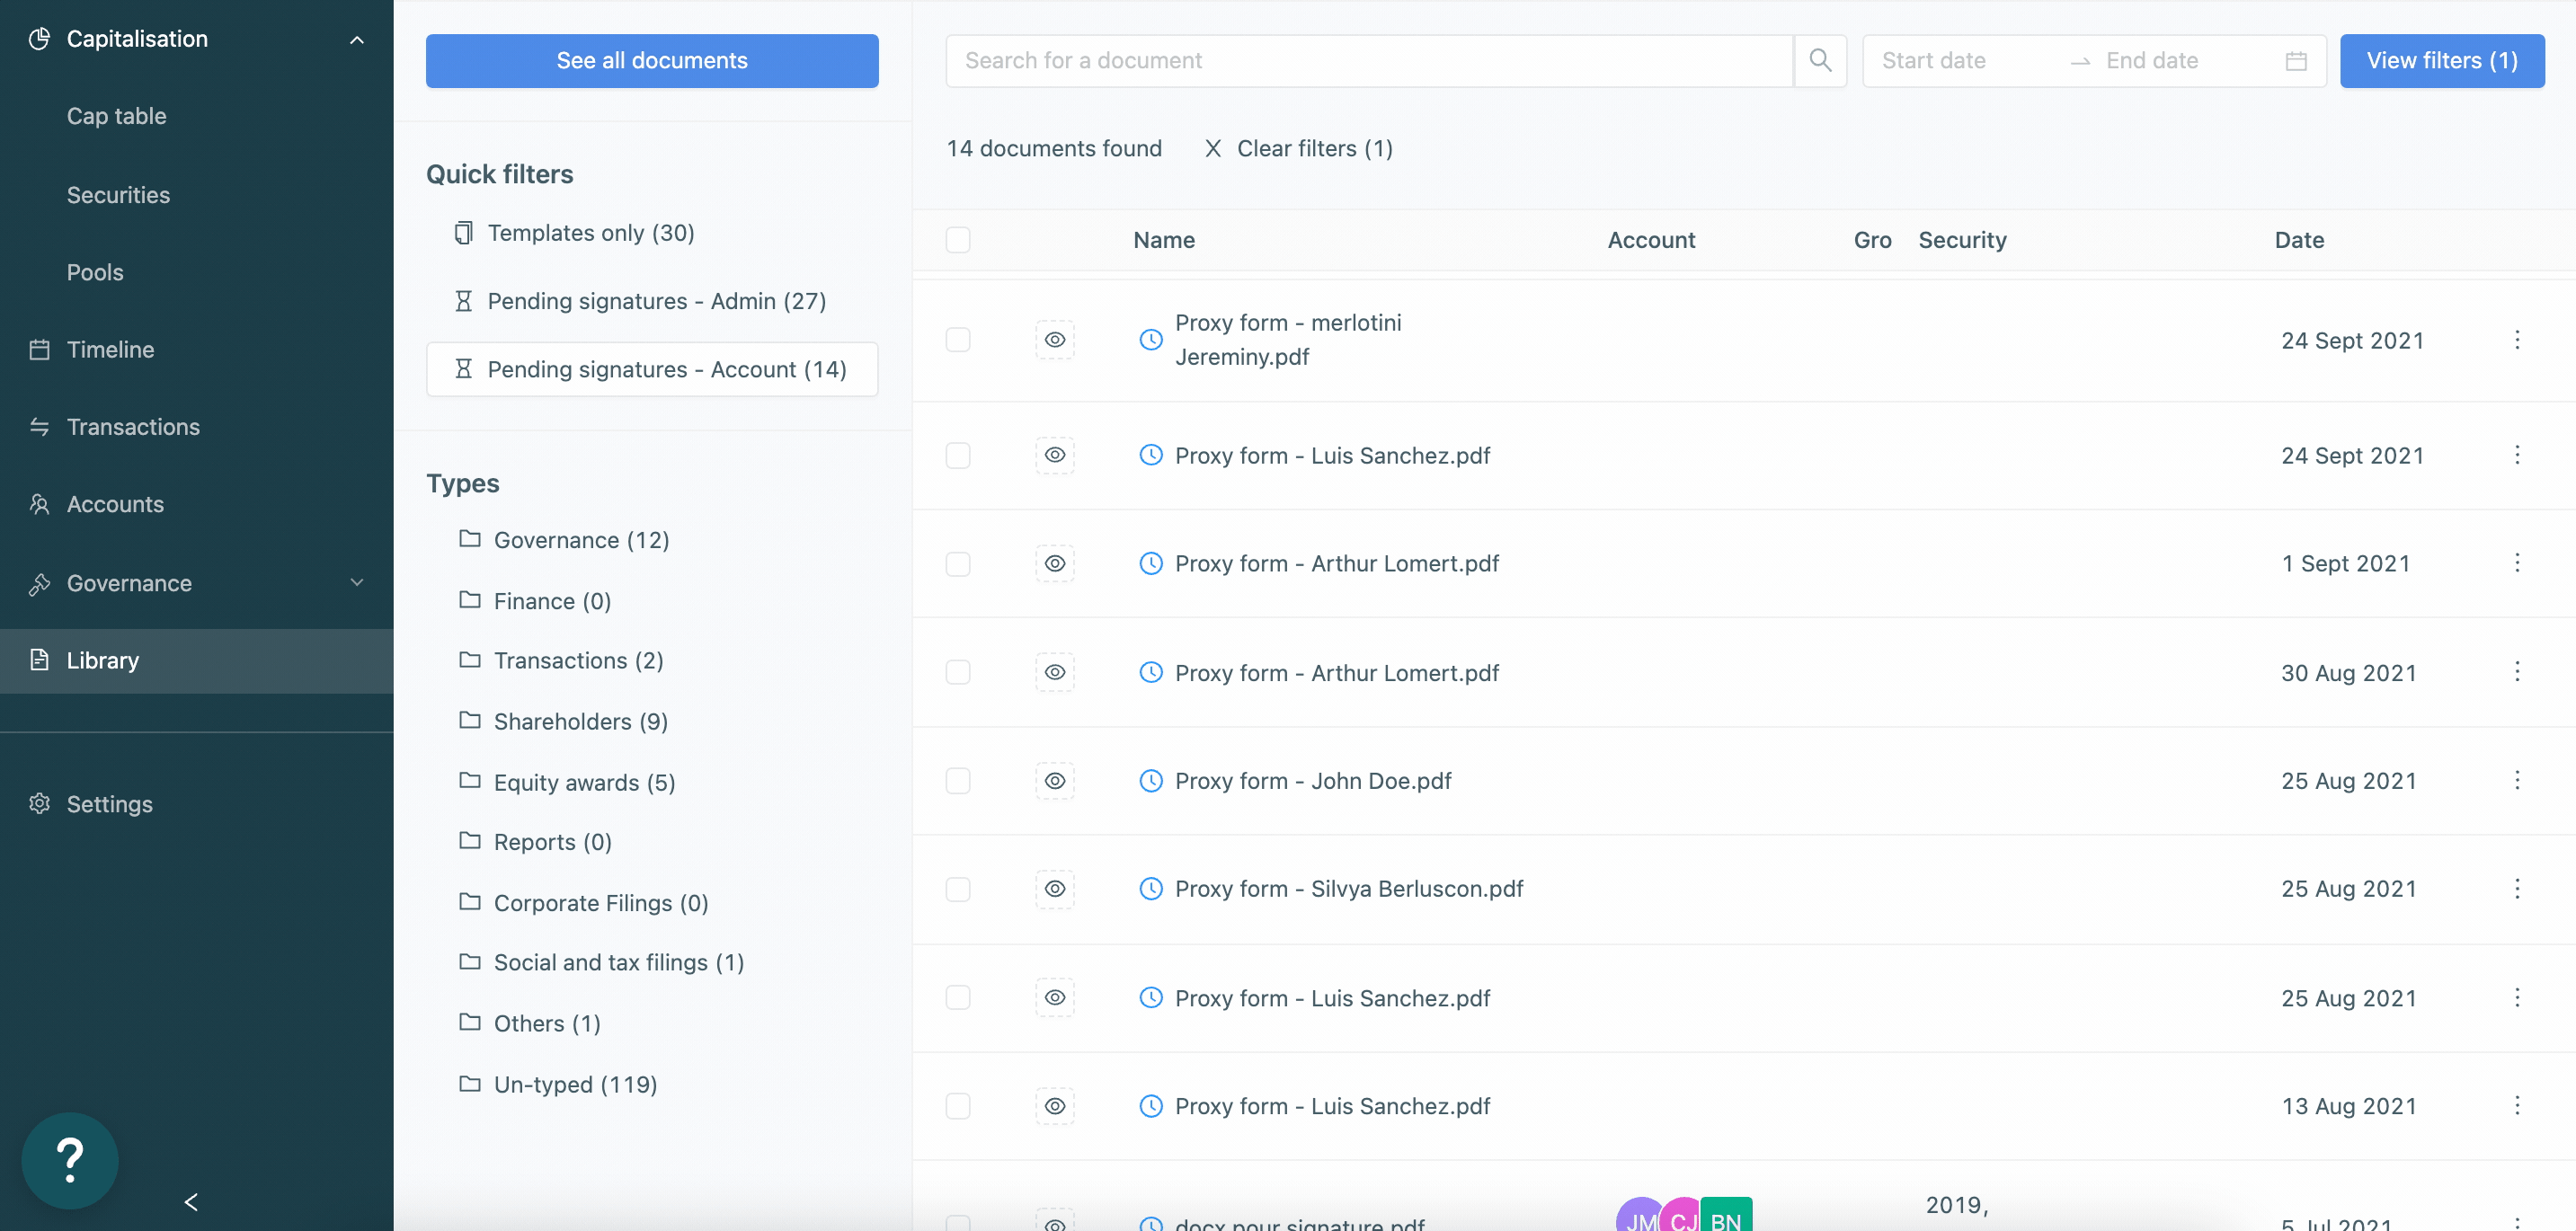Select checkbox for 13 Aug 2021 Luis Sanchez form
The image size is (2576, 1231).
(x=958, y=1106)
